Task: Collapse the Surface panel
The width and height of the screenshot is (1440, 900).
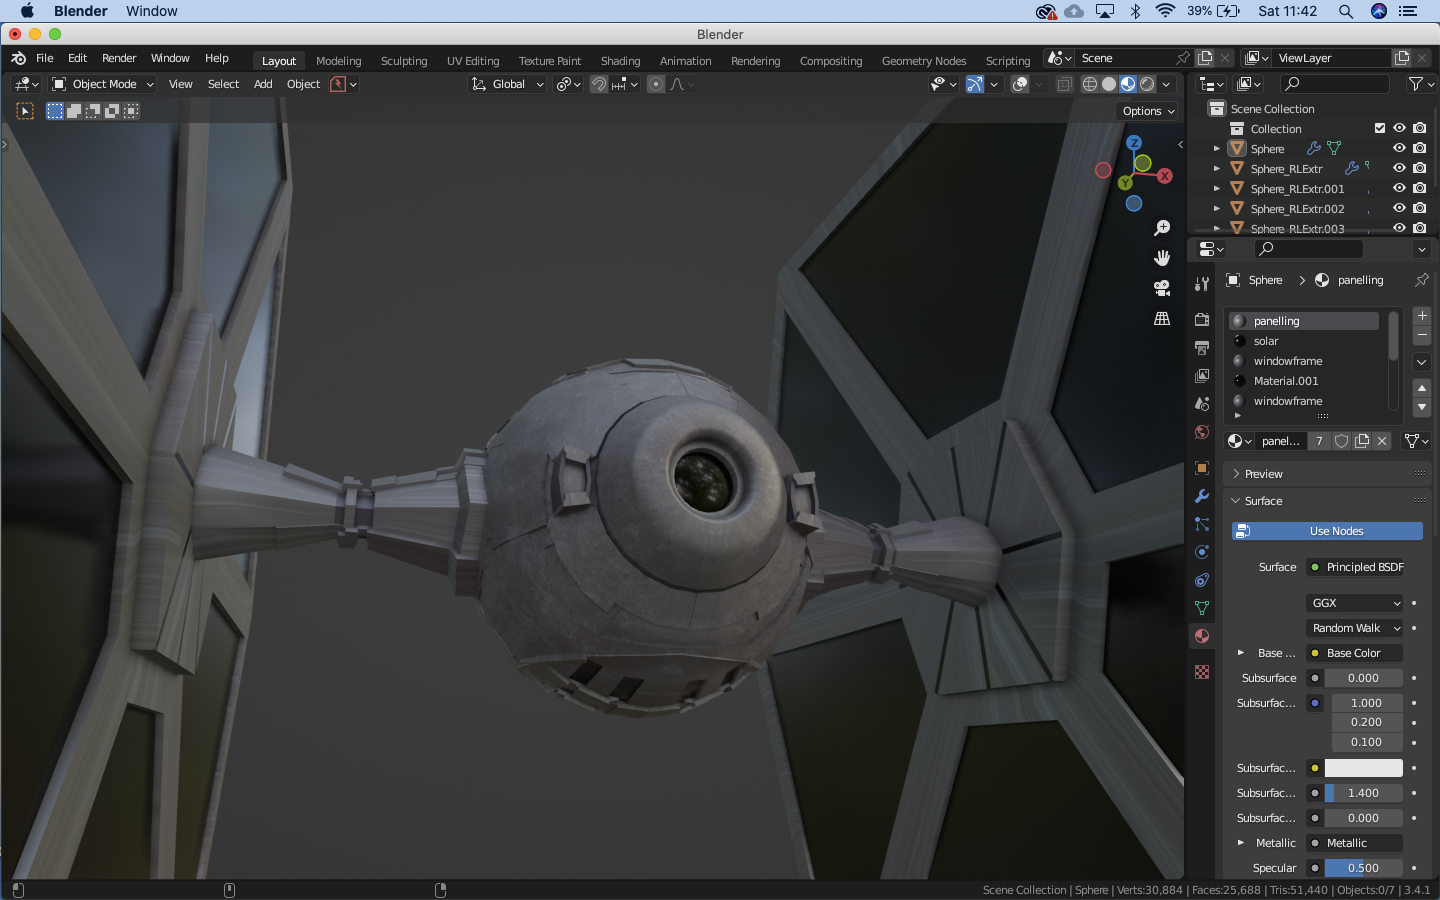Action: (x=1326, y=501)
